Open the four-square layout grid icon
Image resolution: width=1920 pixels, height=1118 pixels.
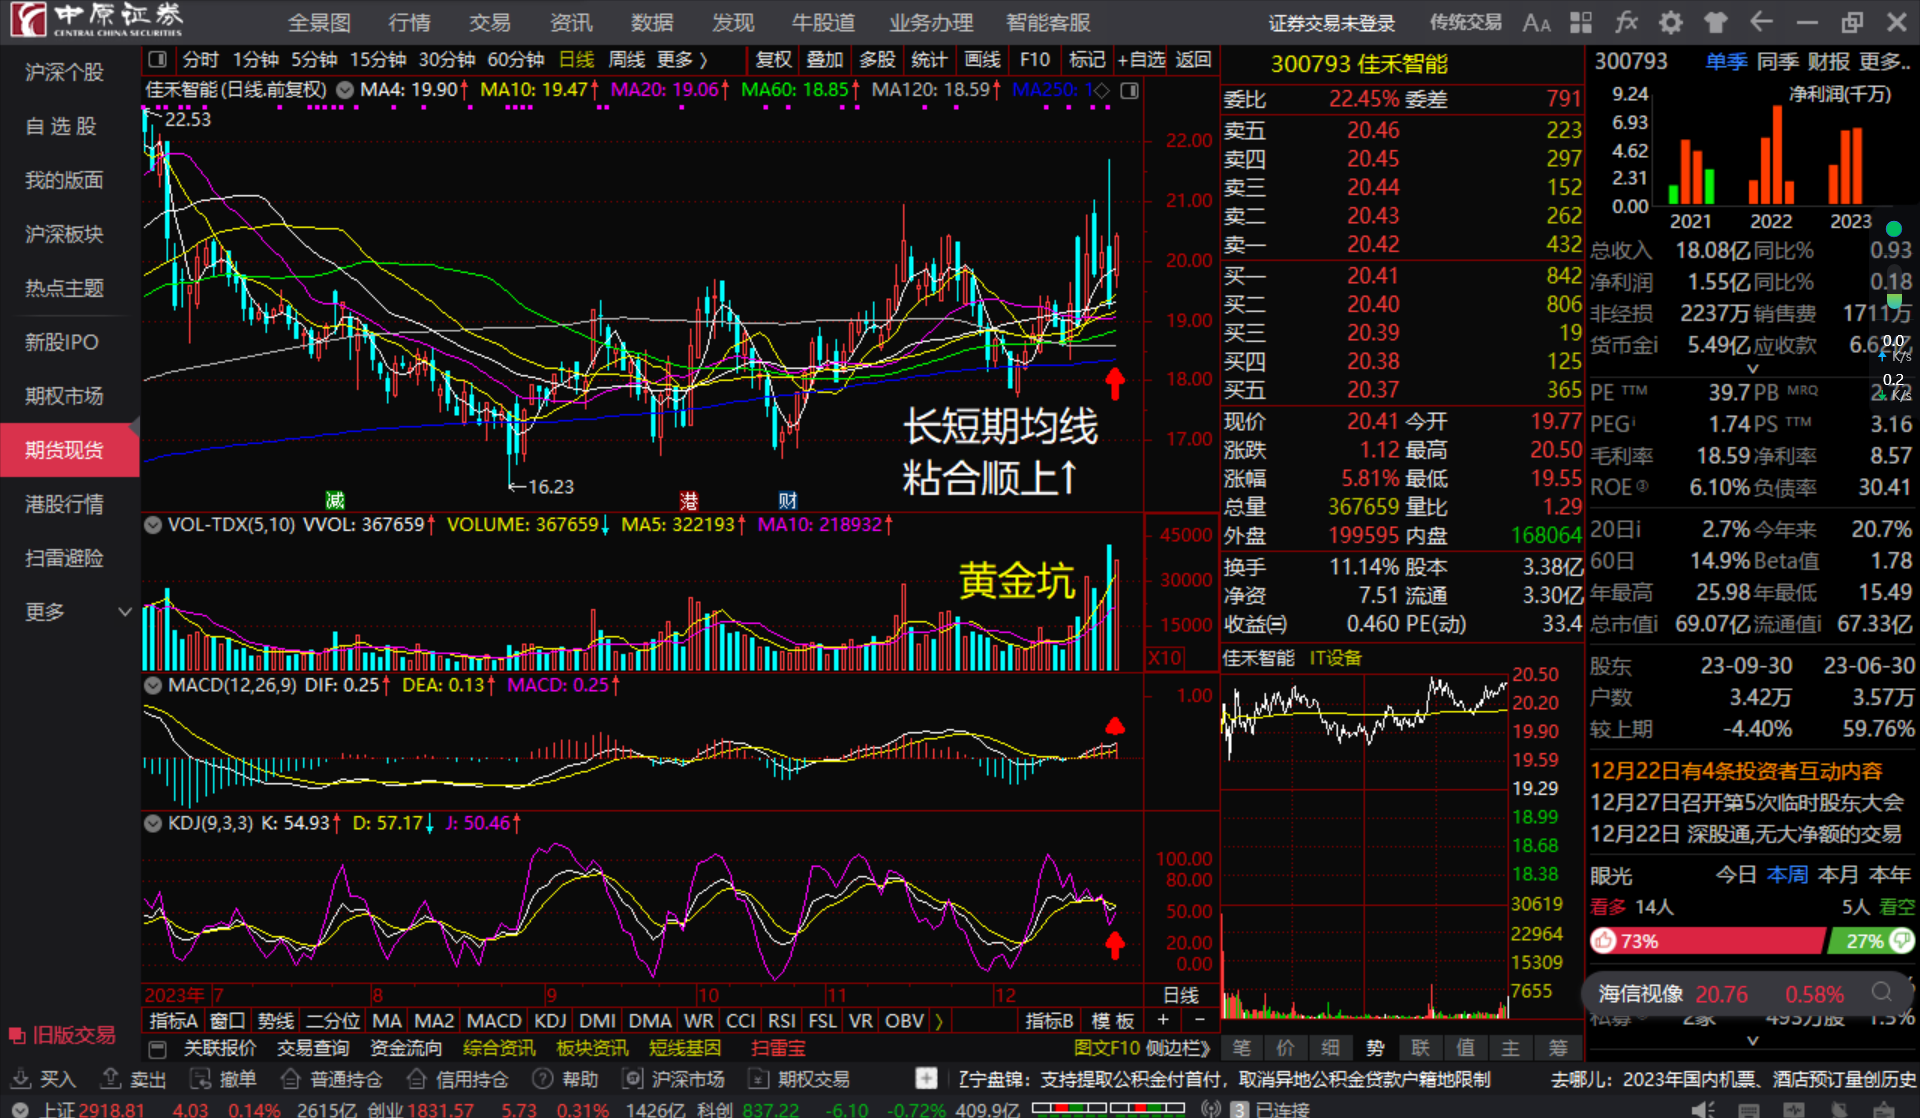click(1581, 23)
